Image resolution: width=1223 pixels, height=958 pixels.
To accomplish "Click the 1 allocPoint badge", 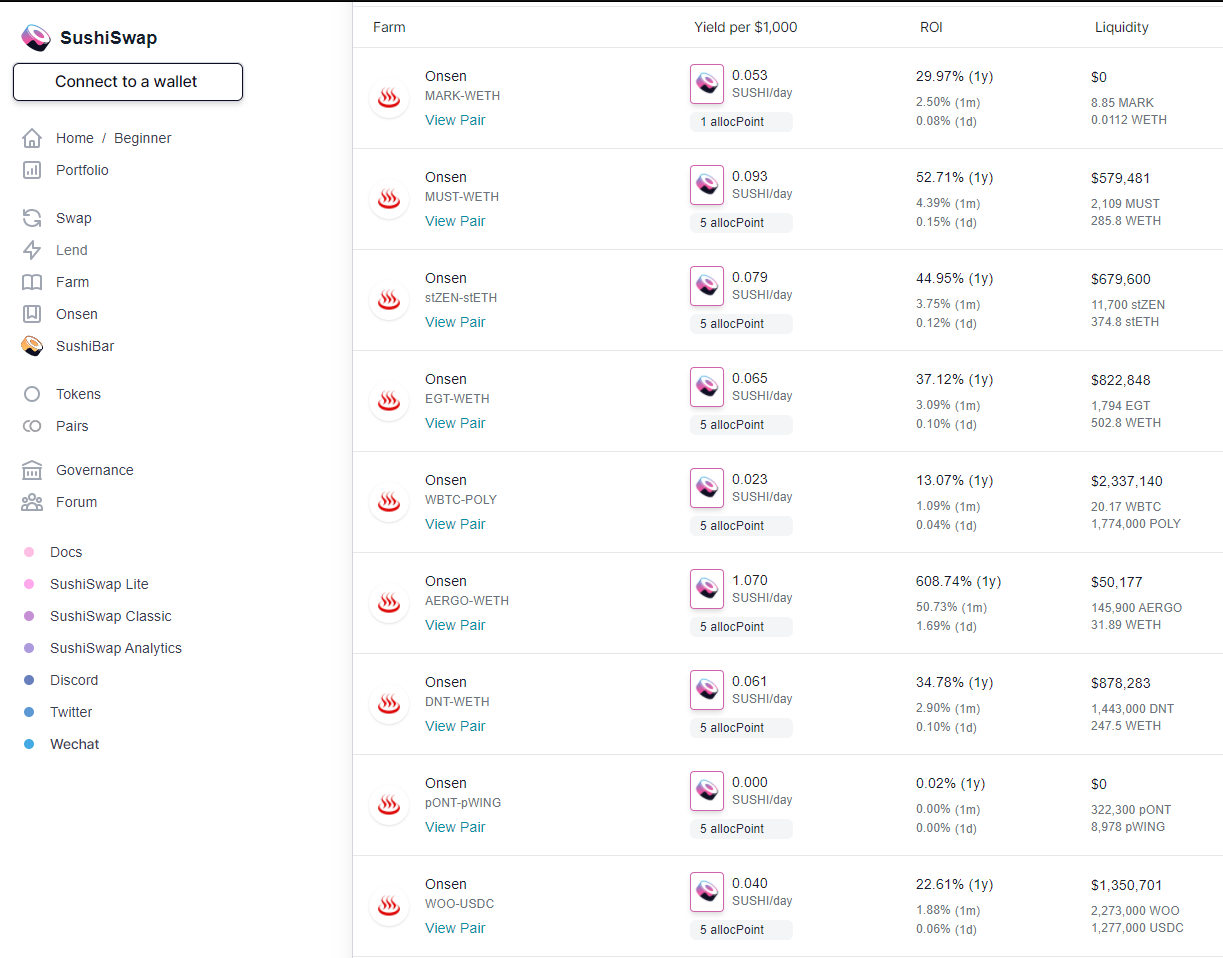I will pos(741,122).
